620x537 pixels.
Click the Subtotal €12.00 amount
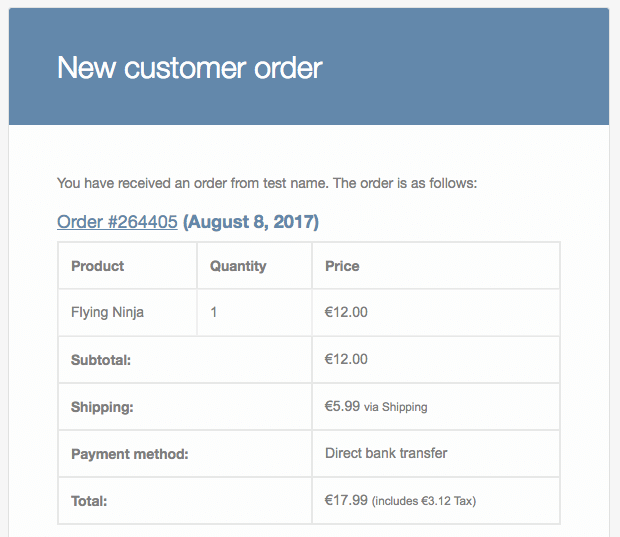coord(346,359)
